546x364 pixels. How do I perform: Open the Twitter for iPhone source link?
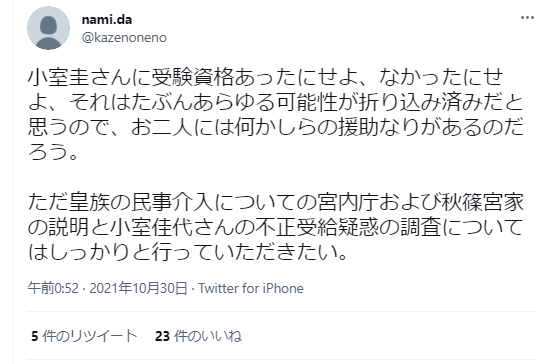251,288
